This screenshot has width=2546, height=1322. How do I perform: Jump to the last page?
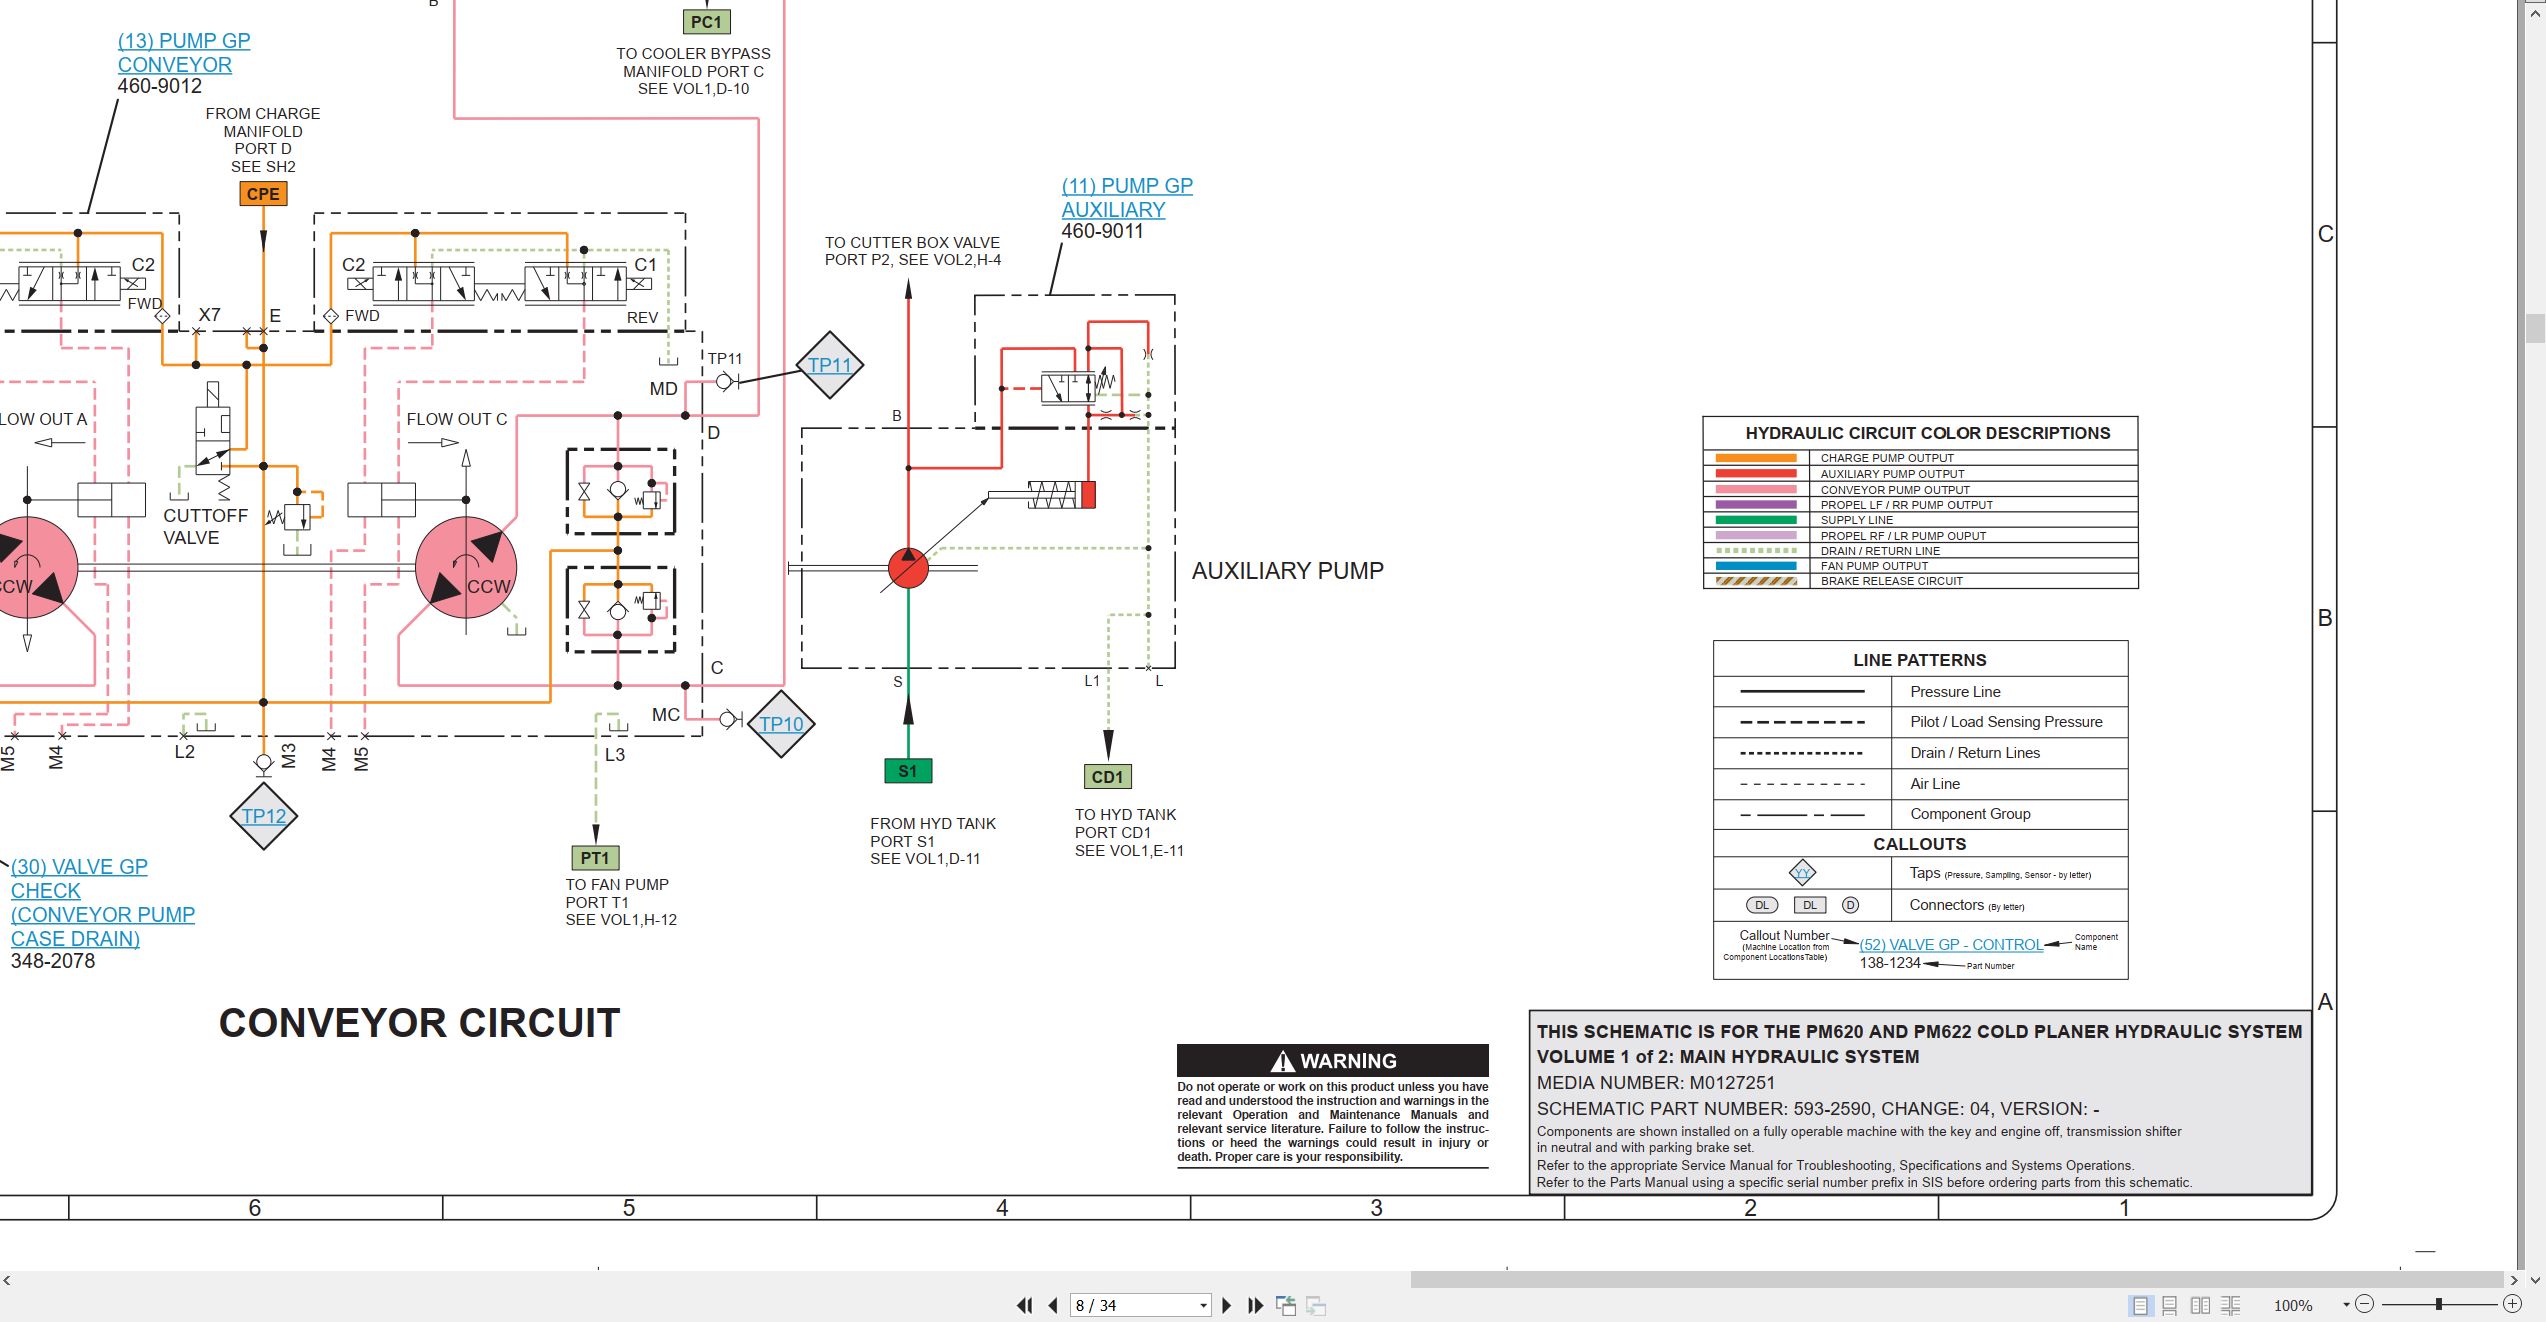[x=1256, y=1305]
